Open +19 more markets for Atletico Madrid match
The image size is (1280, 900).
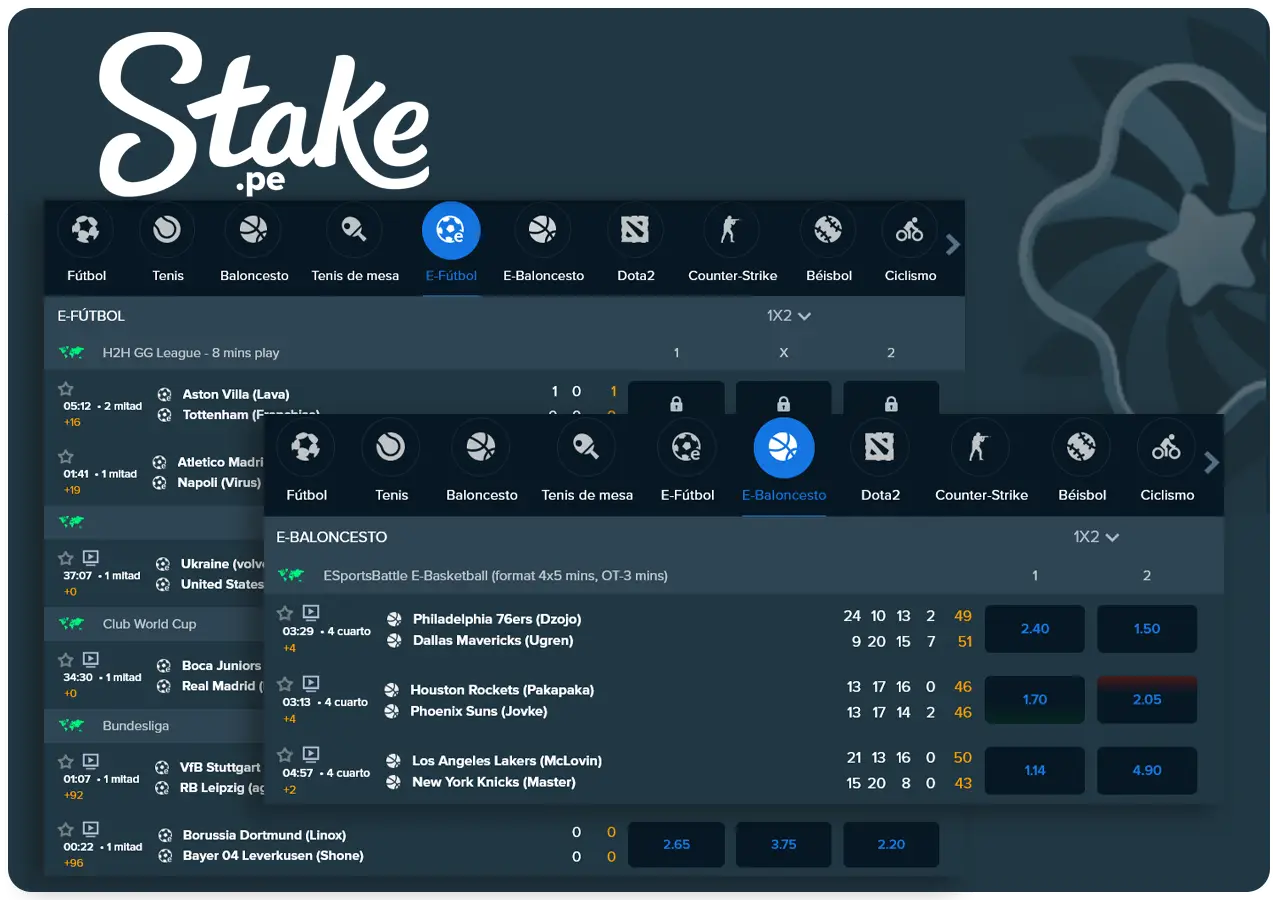tap(72, 490)
